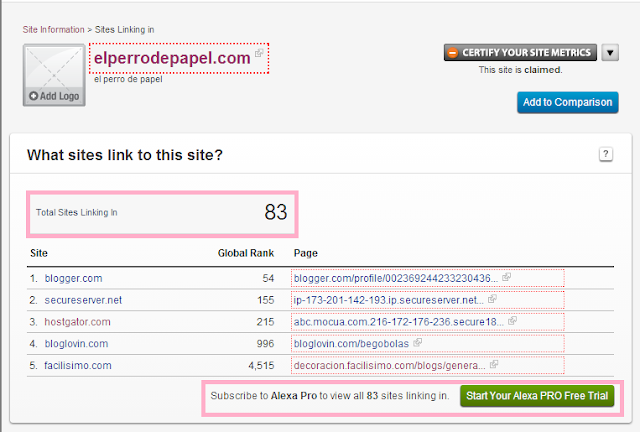This screenshot has width=640, height=432.
Task: Click 'Subscribe to Alexa Pro' message text
Action: [330, 396]
